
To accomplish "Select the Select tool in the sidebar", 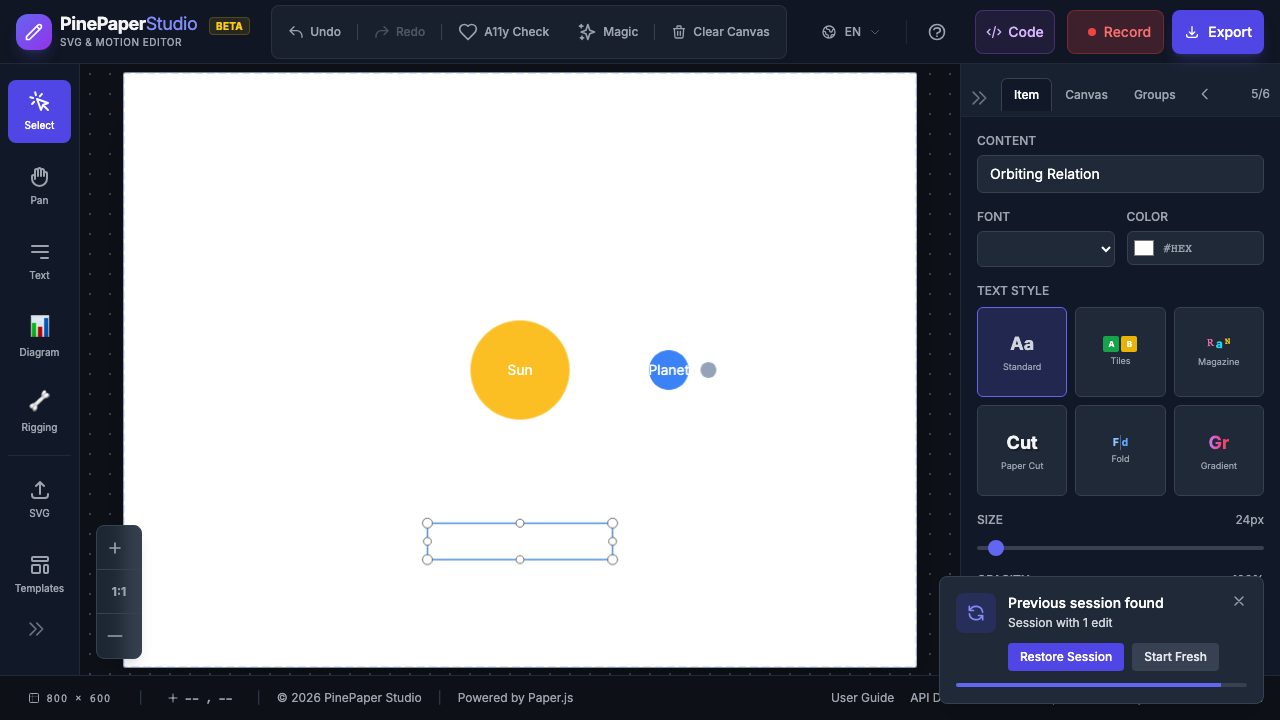I will [x=39, y=111].
